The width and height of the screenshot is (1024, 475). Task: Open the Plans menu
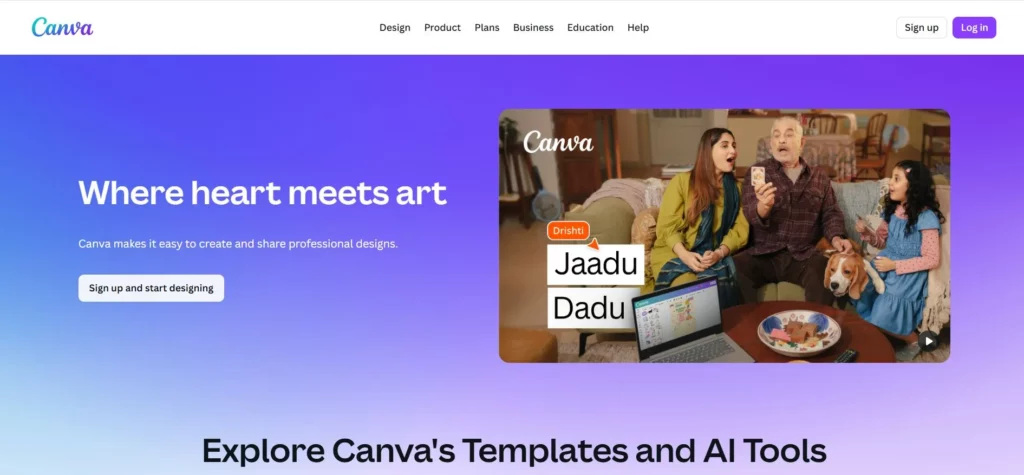pos(487,27)
